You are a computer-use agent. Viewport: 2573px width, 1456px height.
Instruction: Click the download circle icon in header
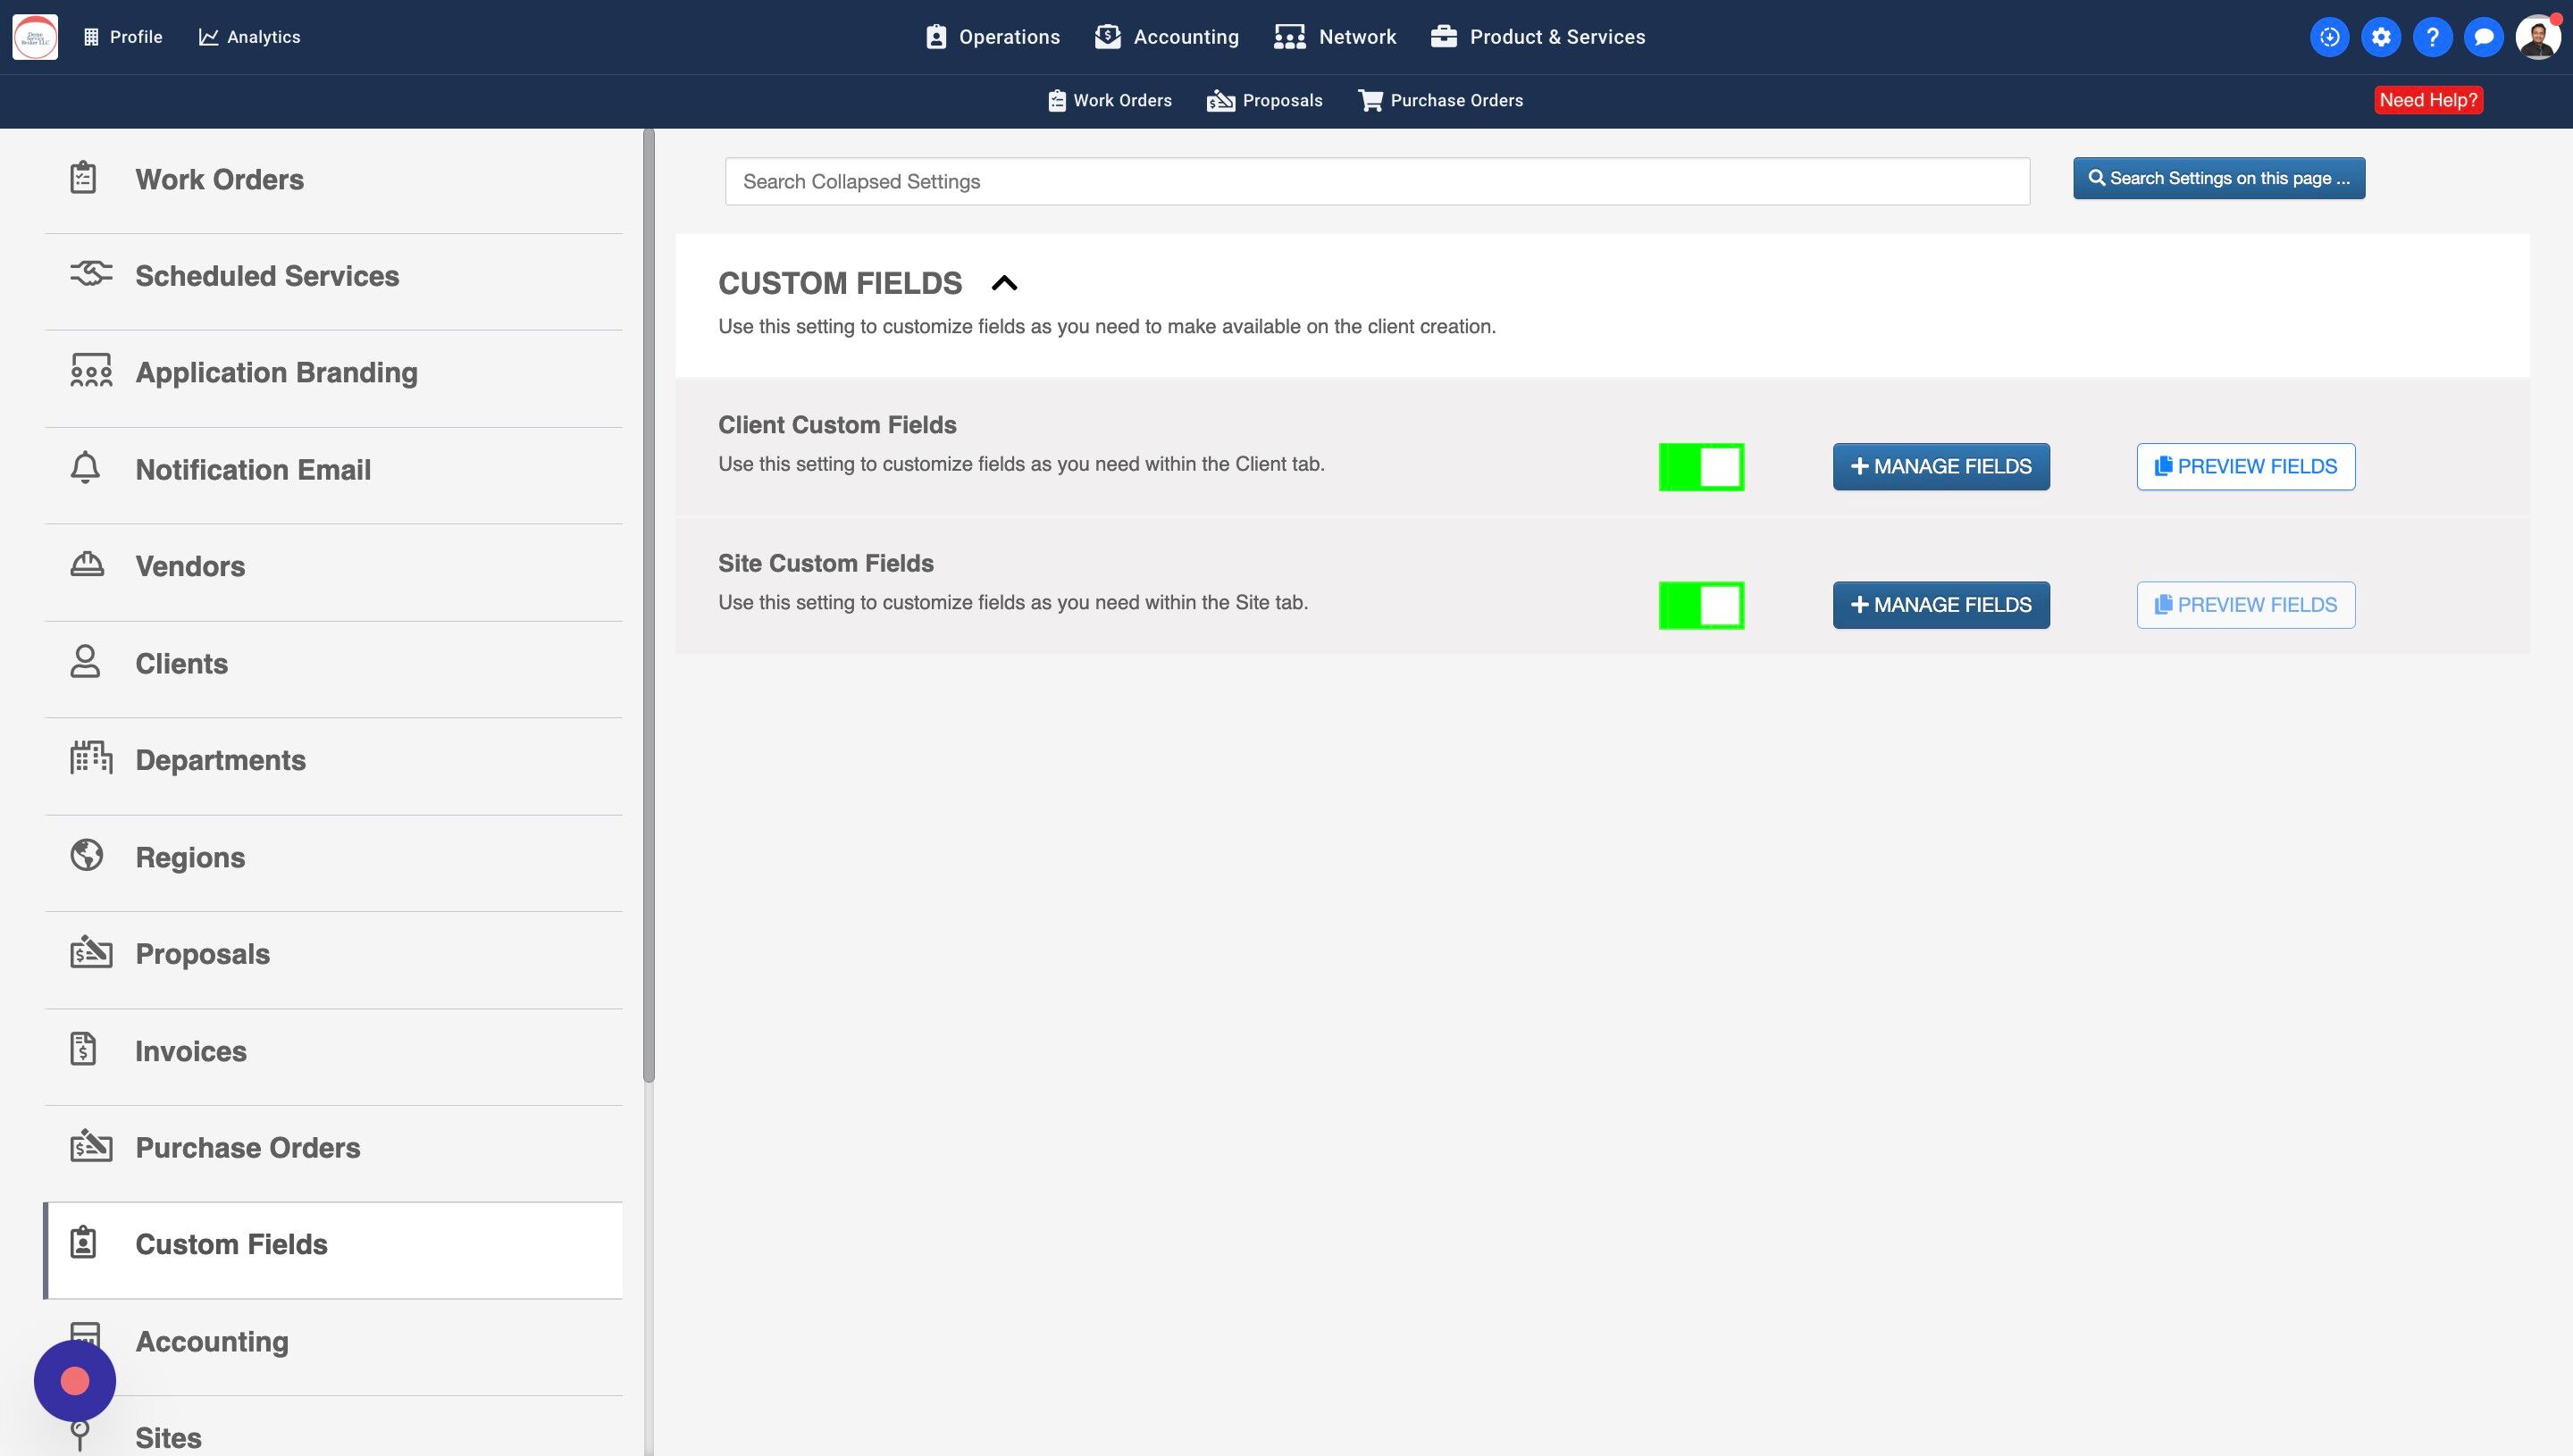(2329, 37)
